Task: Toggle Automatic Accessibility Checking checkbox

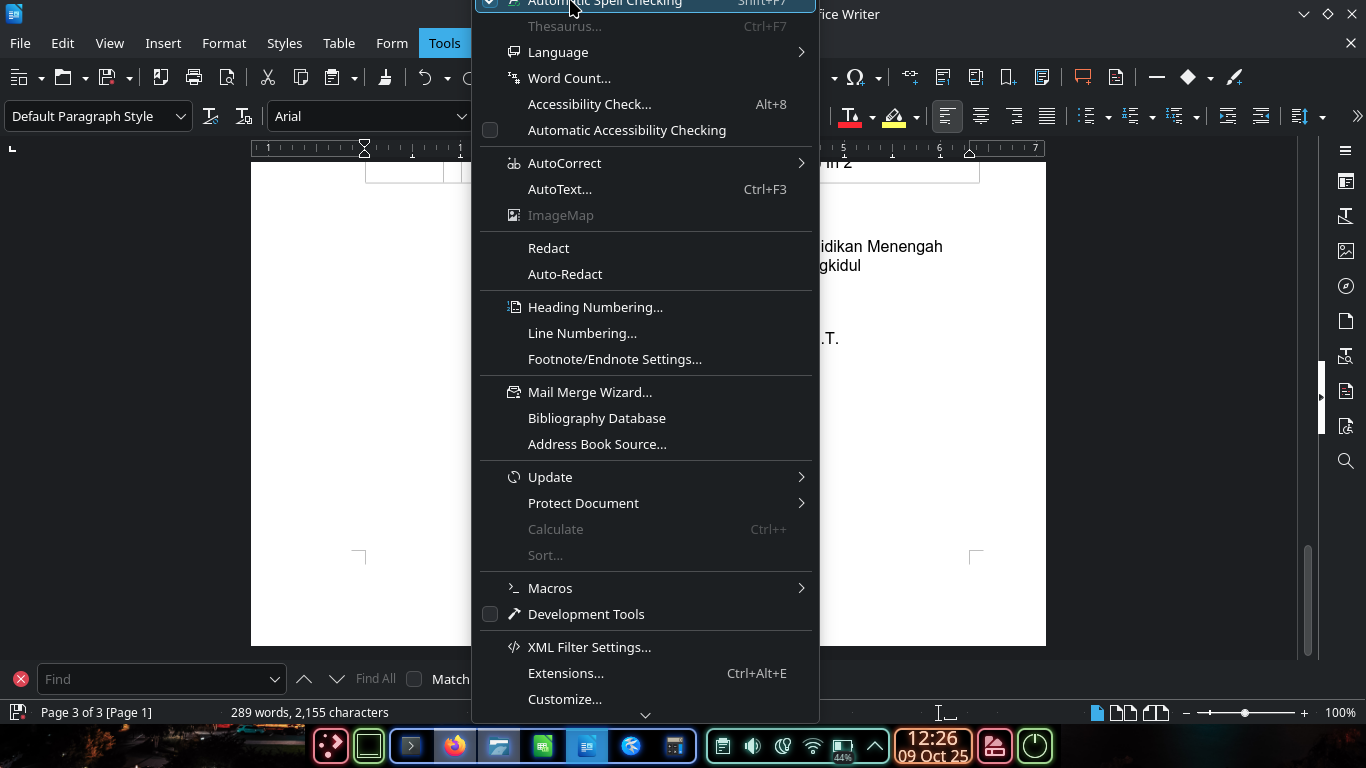Action: (490, 130)
